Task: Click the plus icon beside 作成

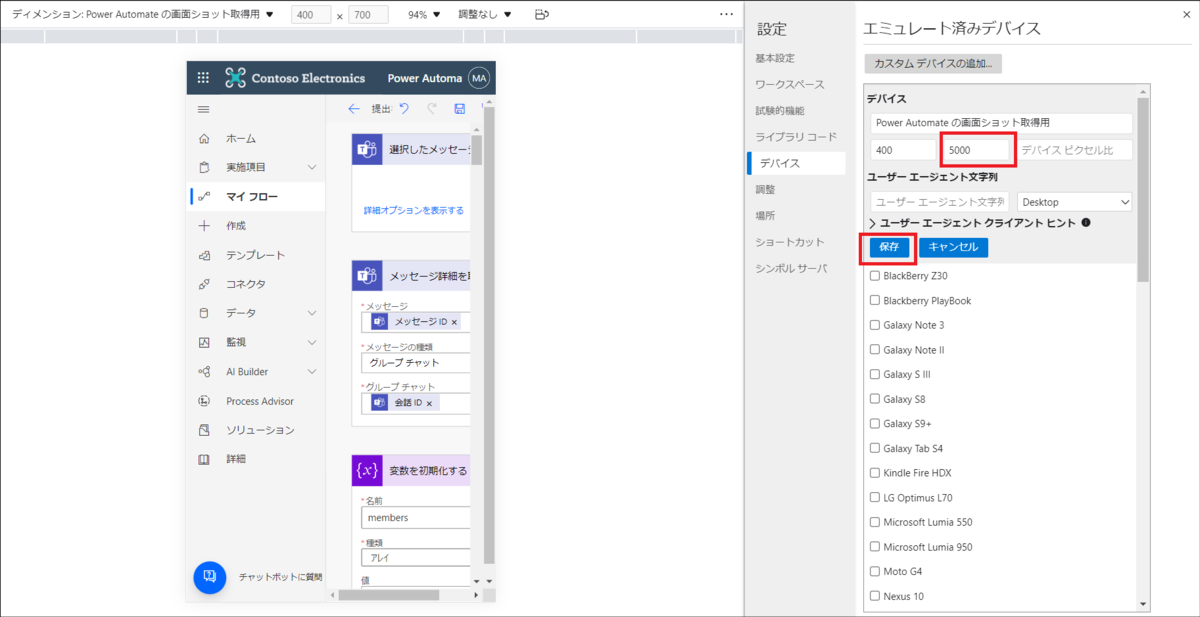Action: tap(204, 225)
